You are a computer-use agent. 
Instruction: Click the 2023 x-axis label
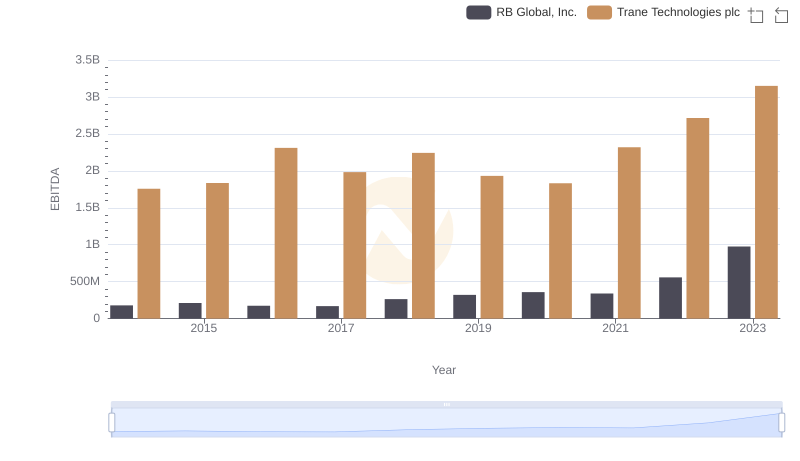(753, 328)
